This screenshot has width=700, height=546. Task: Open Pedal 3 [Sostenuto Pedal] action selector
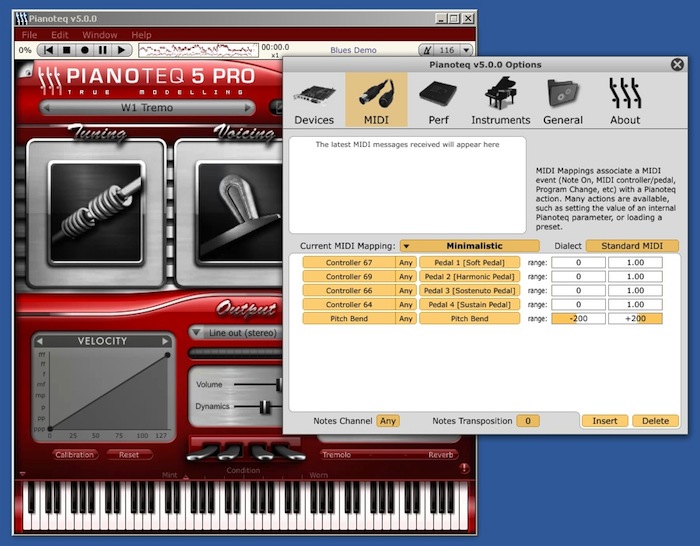(470, 291)
